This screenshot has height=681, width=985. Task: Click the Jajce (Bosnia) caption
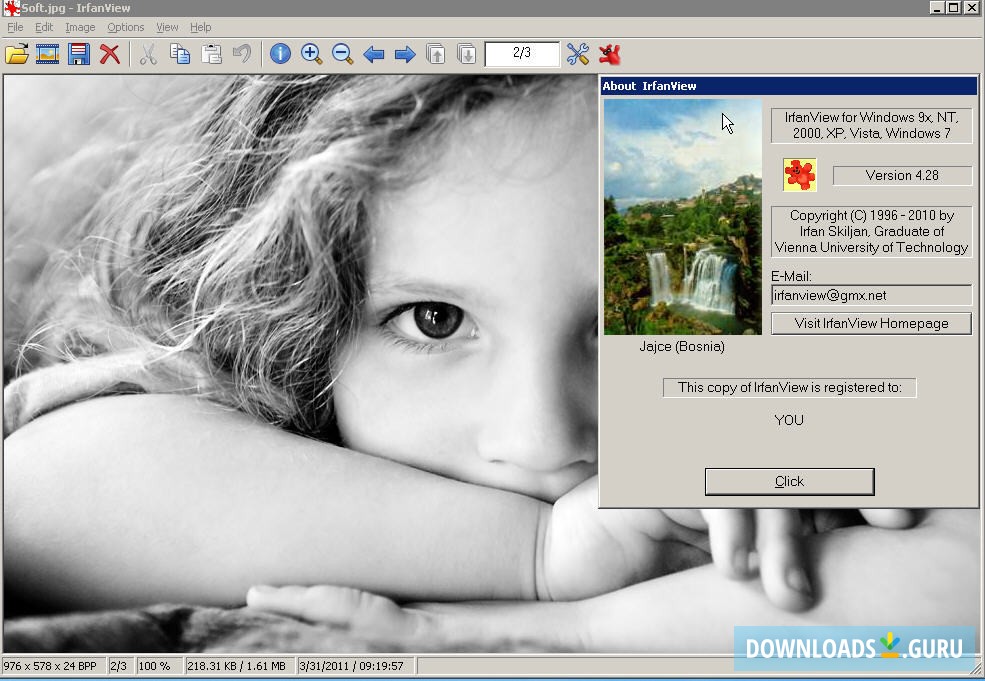pyautogui.click(x=682, y=346)
